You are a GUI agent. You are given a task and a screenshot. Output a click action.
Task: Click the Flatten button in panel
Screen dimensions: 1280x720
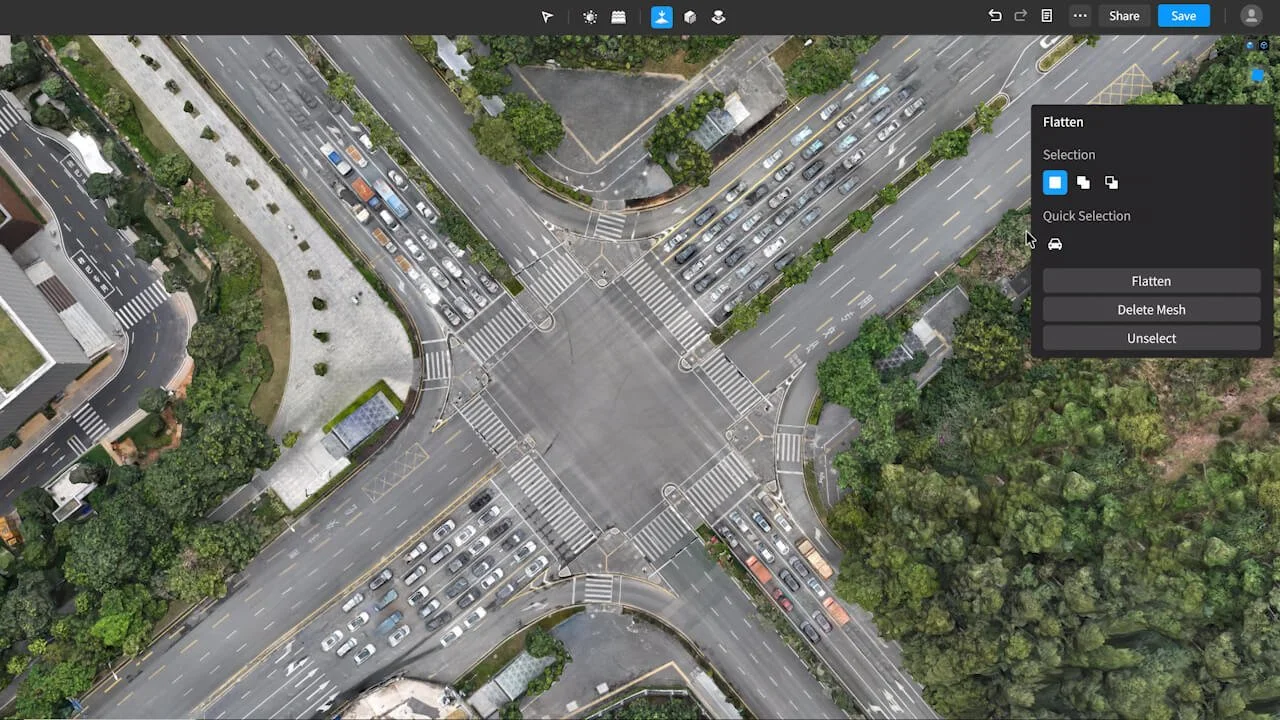click(x=1151, y=281)
